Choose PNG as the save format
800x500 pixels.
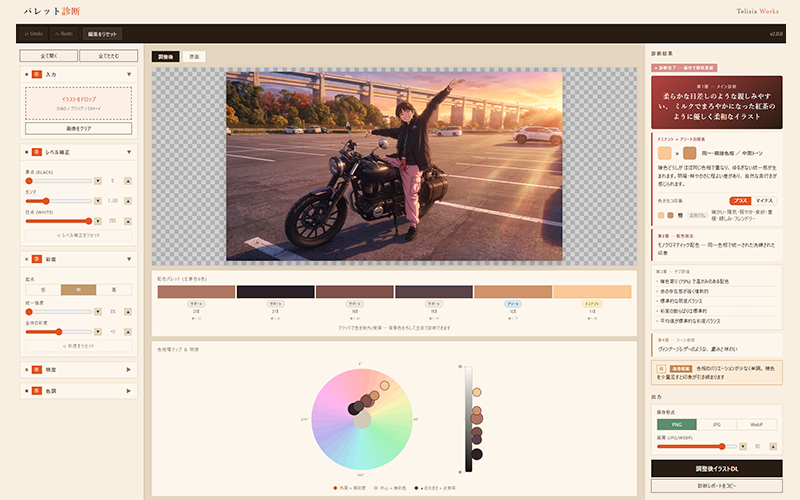pos(677,424)
